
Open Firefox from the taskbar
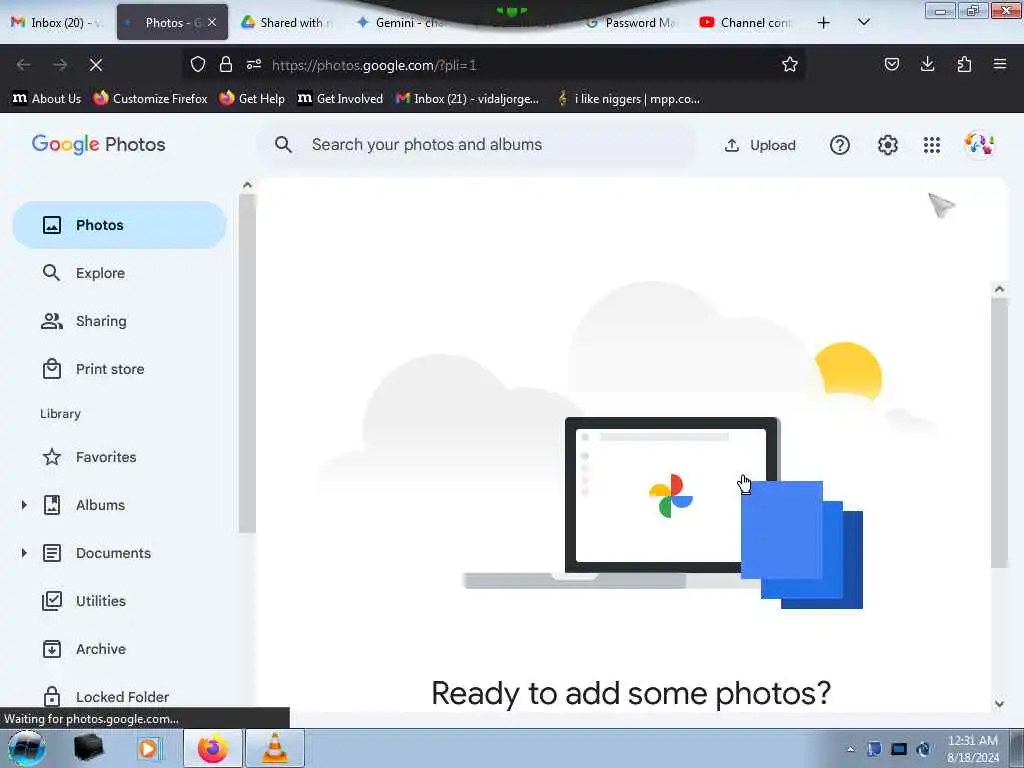pos(213,748)
